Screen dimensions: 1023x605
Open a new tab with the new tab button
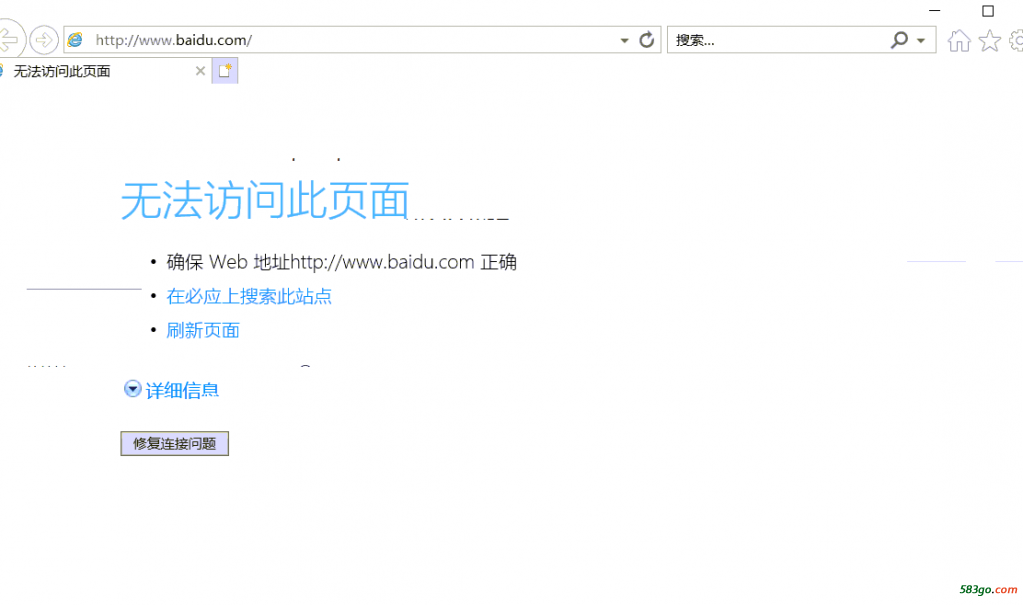point(225,70)
